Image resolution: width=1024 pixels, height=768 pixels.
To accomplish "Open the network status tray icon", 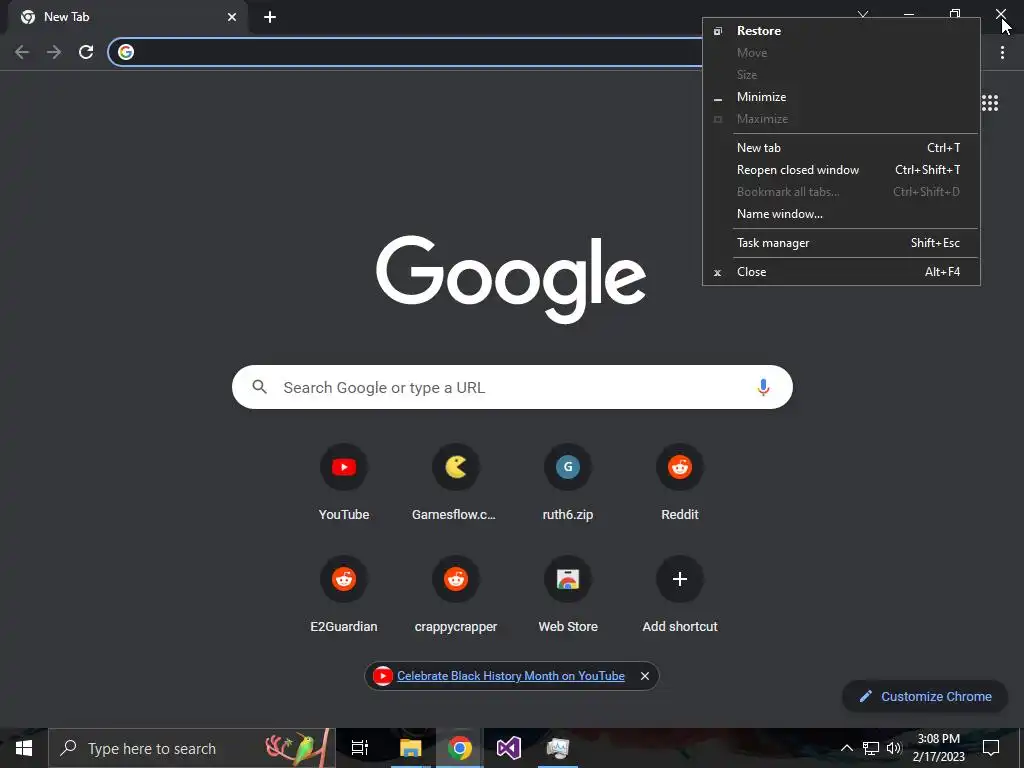I will click(871, 748).
